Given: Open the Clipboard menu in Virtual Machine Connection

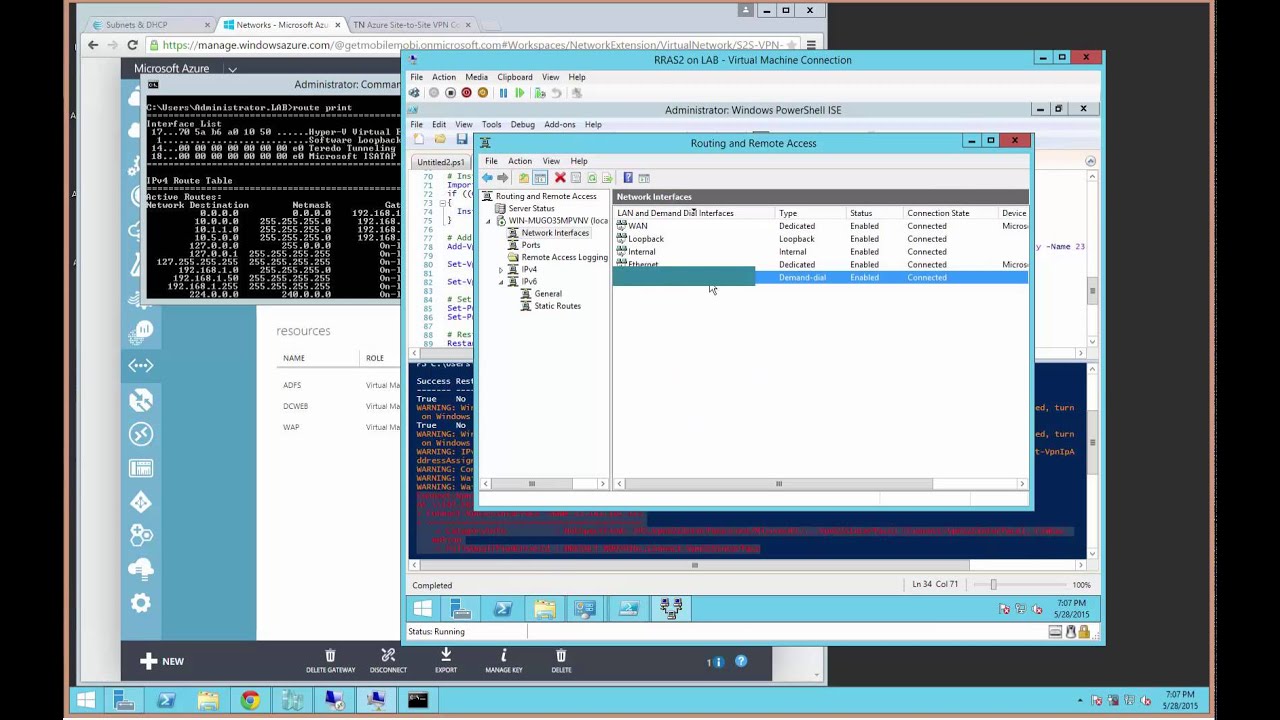Looking at the screenshot, I should pos(515,77).
